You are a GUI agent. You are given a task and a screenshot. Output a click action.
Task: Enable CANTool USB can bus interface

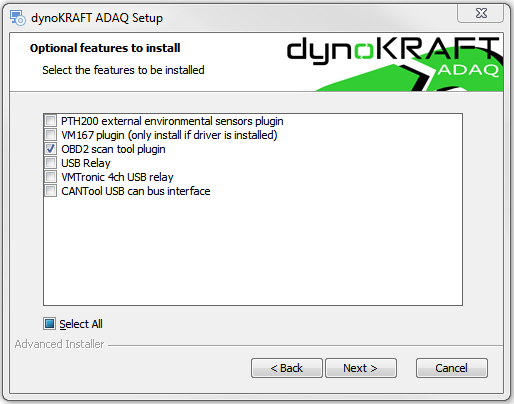(51, 191)
